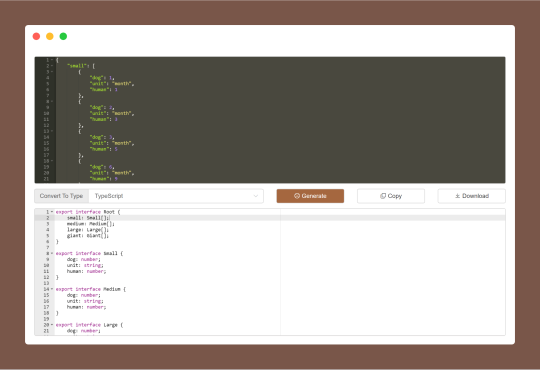Click line number 12 in JSON editor gutter
540x370 pixels.
[x=46, y=125]
